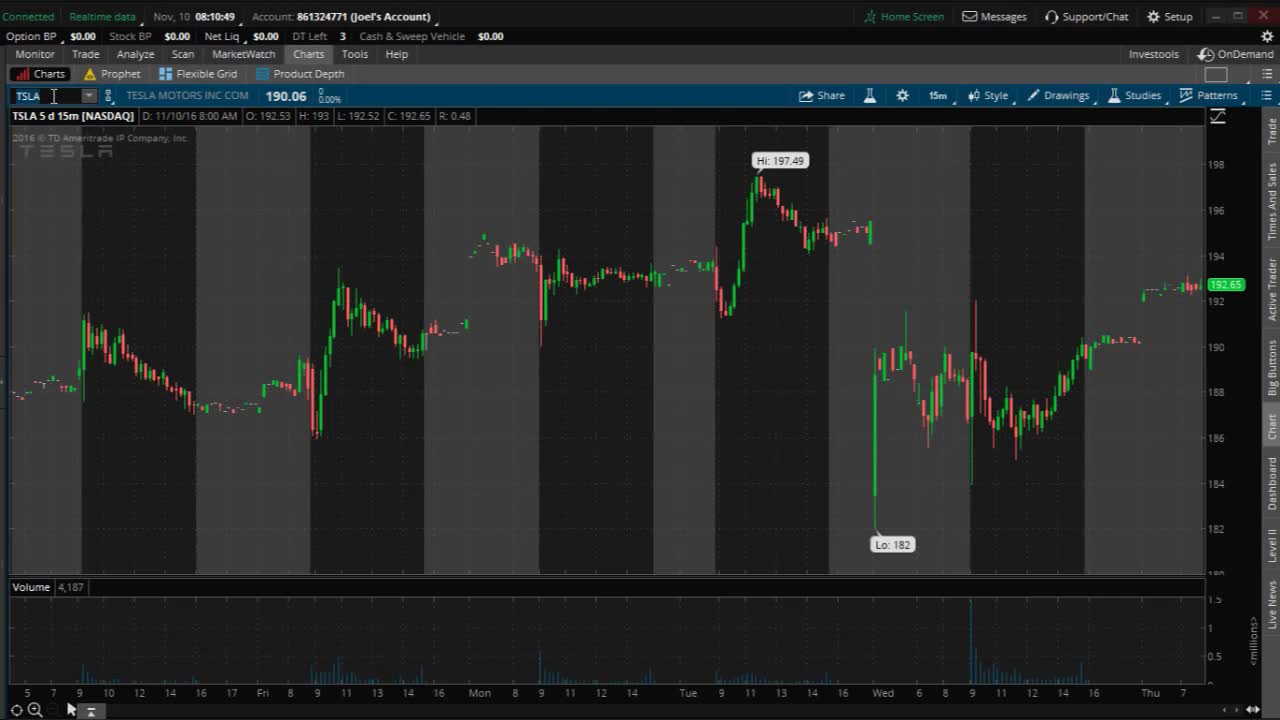Launch OnDemand mode

(x=1237, y=55)
